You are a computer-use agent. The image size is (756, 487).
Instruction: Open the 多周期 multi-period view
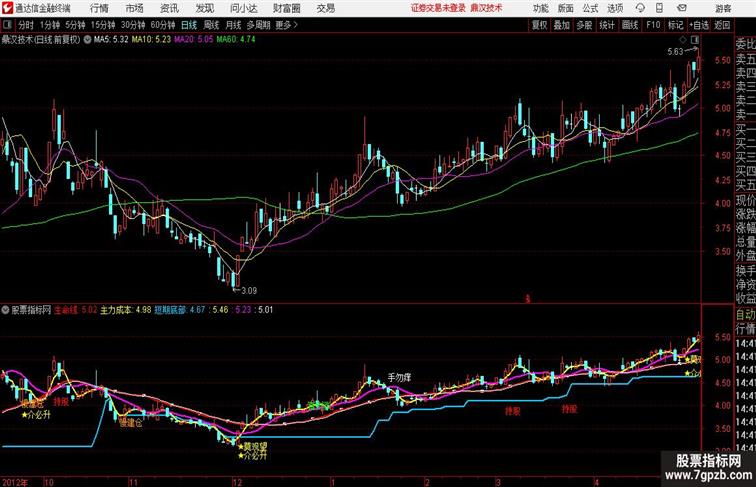pyautogui.click(x=258, y=25)
